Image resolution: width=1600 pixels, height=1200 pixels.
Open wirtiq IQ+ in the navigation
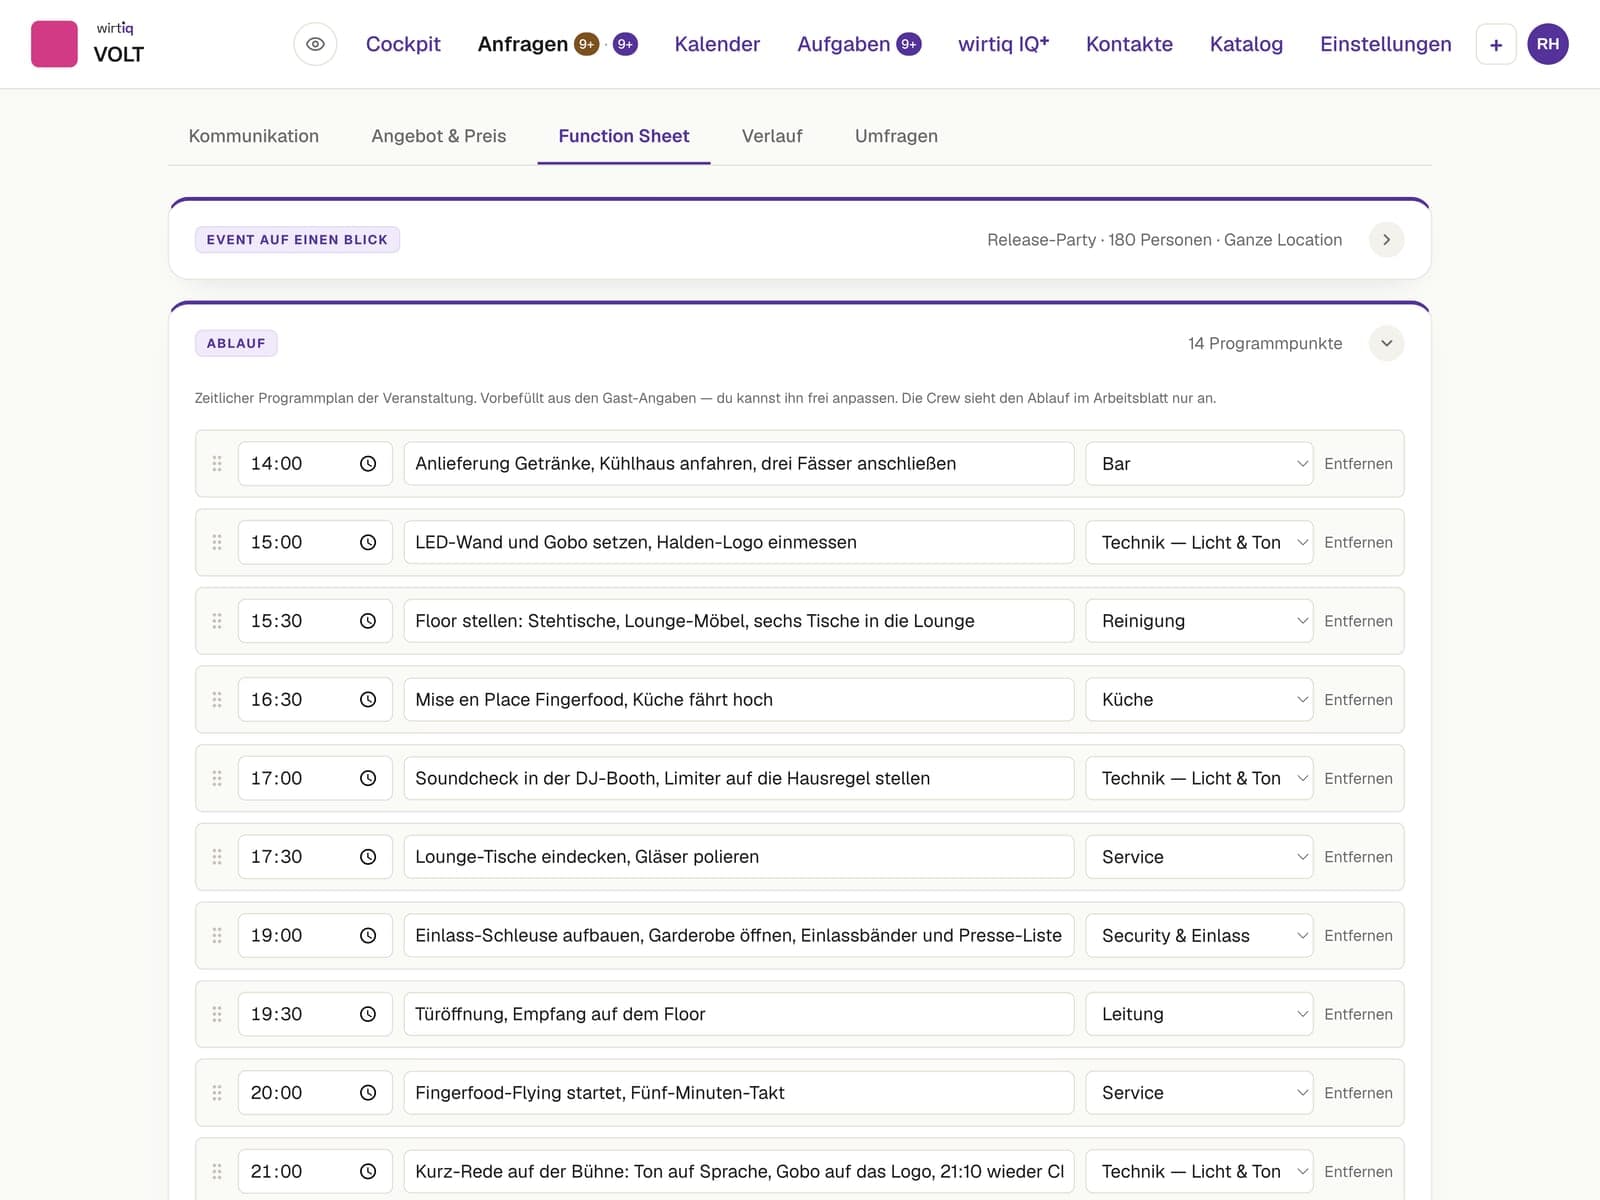[1004, 44]
